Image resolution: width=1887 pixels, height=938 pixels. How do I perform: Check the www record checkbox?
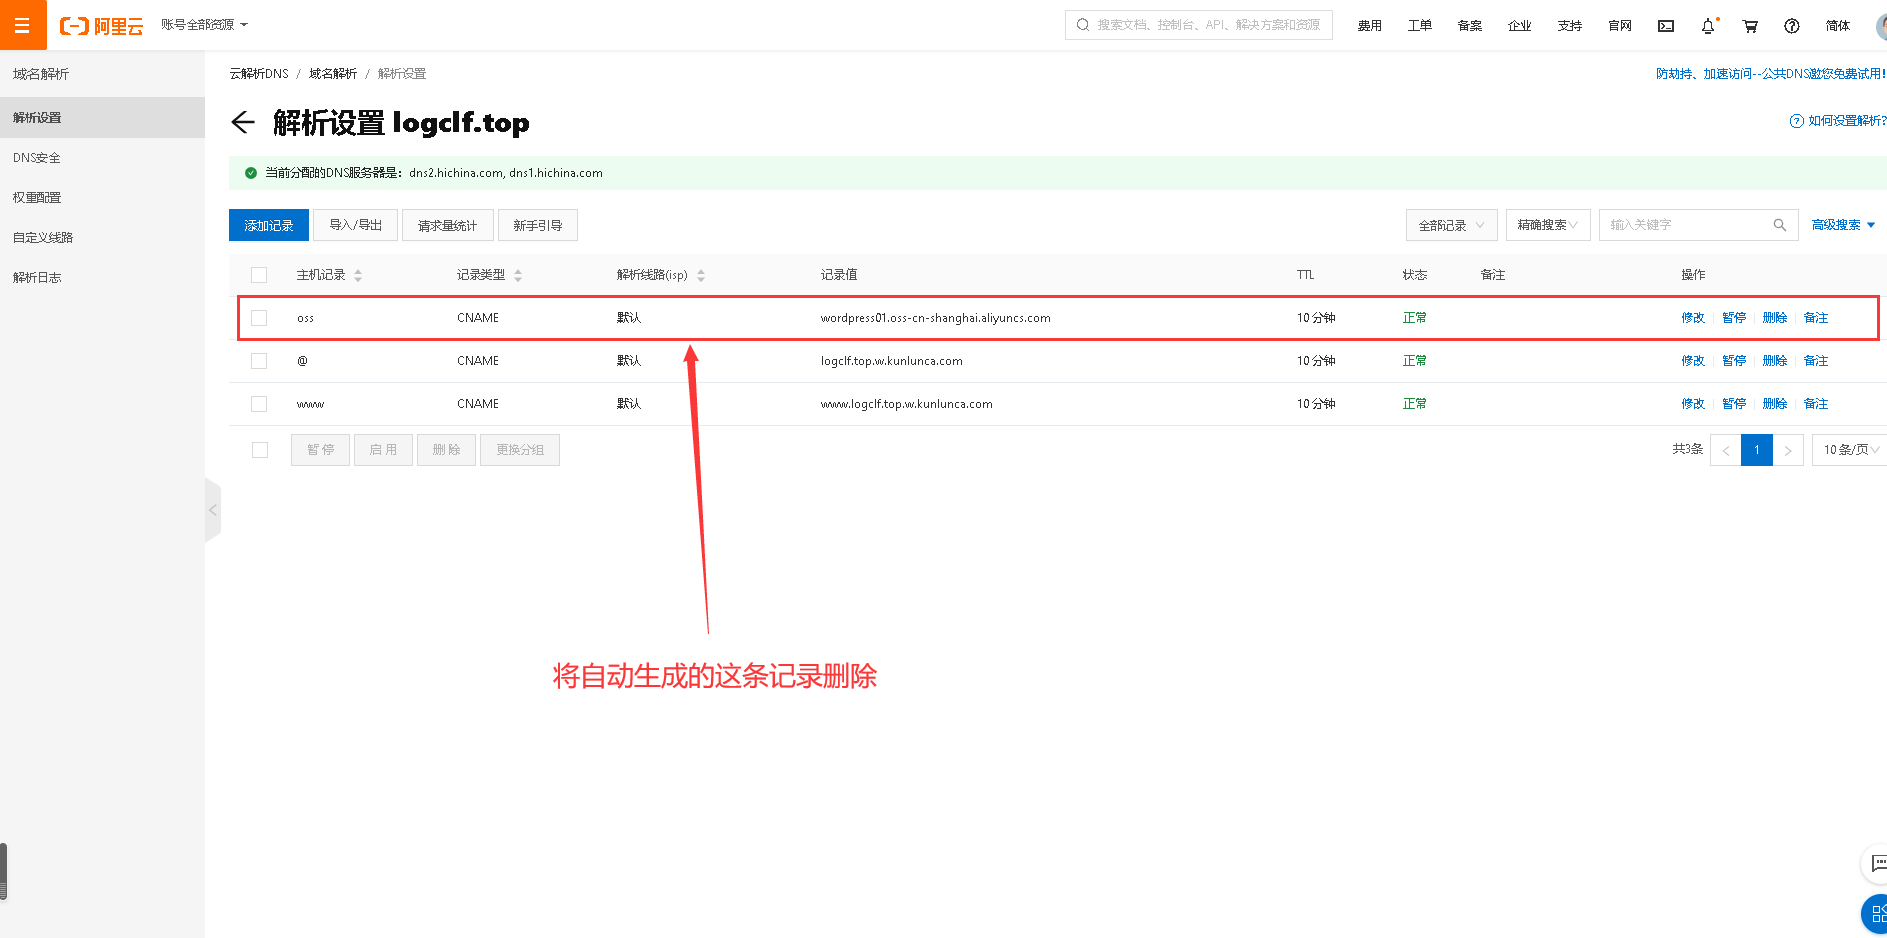tap(259, 404)
